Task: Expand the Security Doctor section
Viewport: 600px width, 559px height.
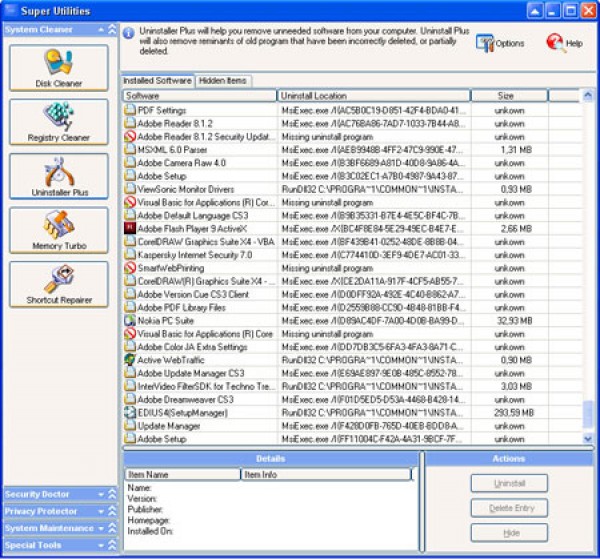Action: [x=112, y=494]
